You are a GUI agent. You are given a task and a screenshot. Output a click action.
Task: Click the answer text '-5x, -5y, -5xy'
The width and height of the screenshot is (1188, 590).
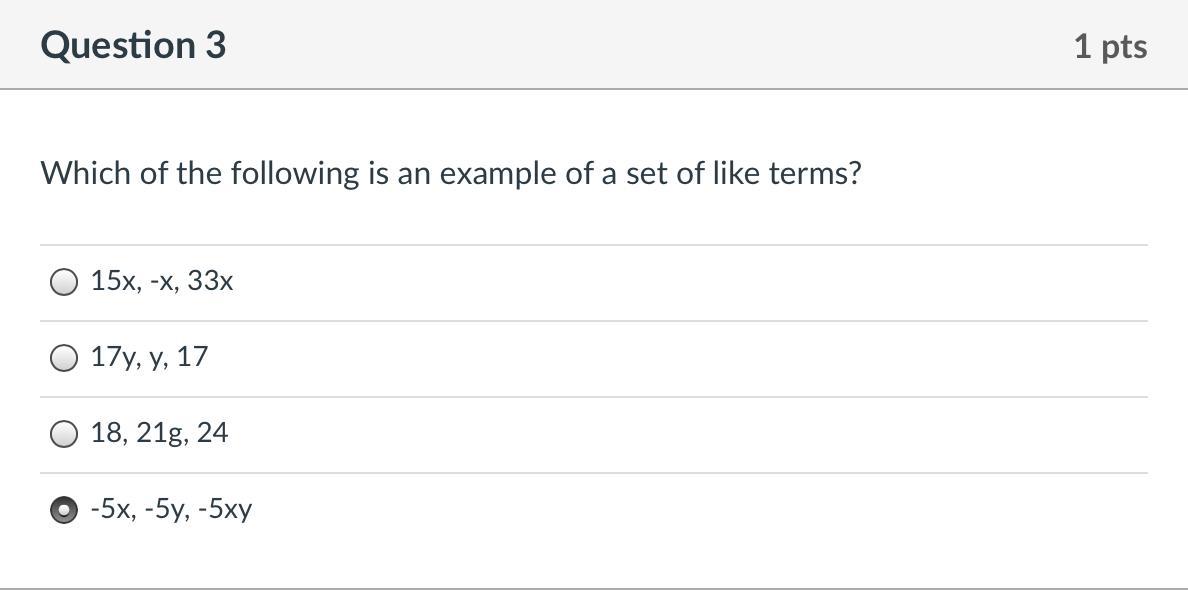pyautogui.click(x=171, y=509)
